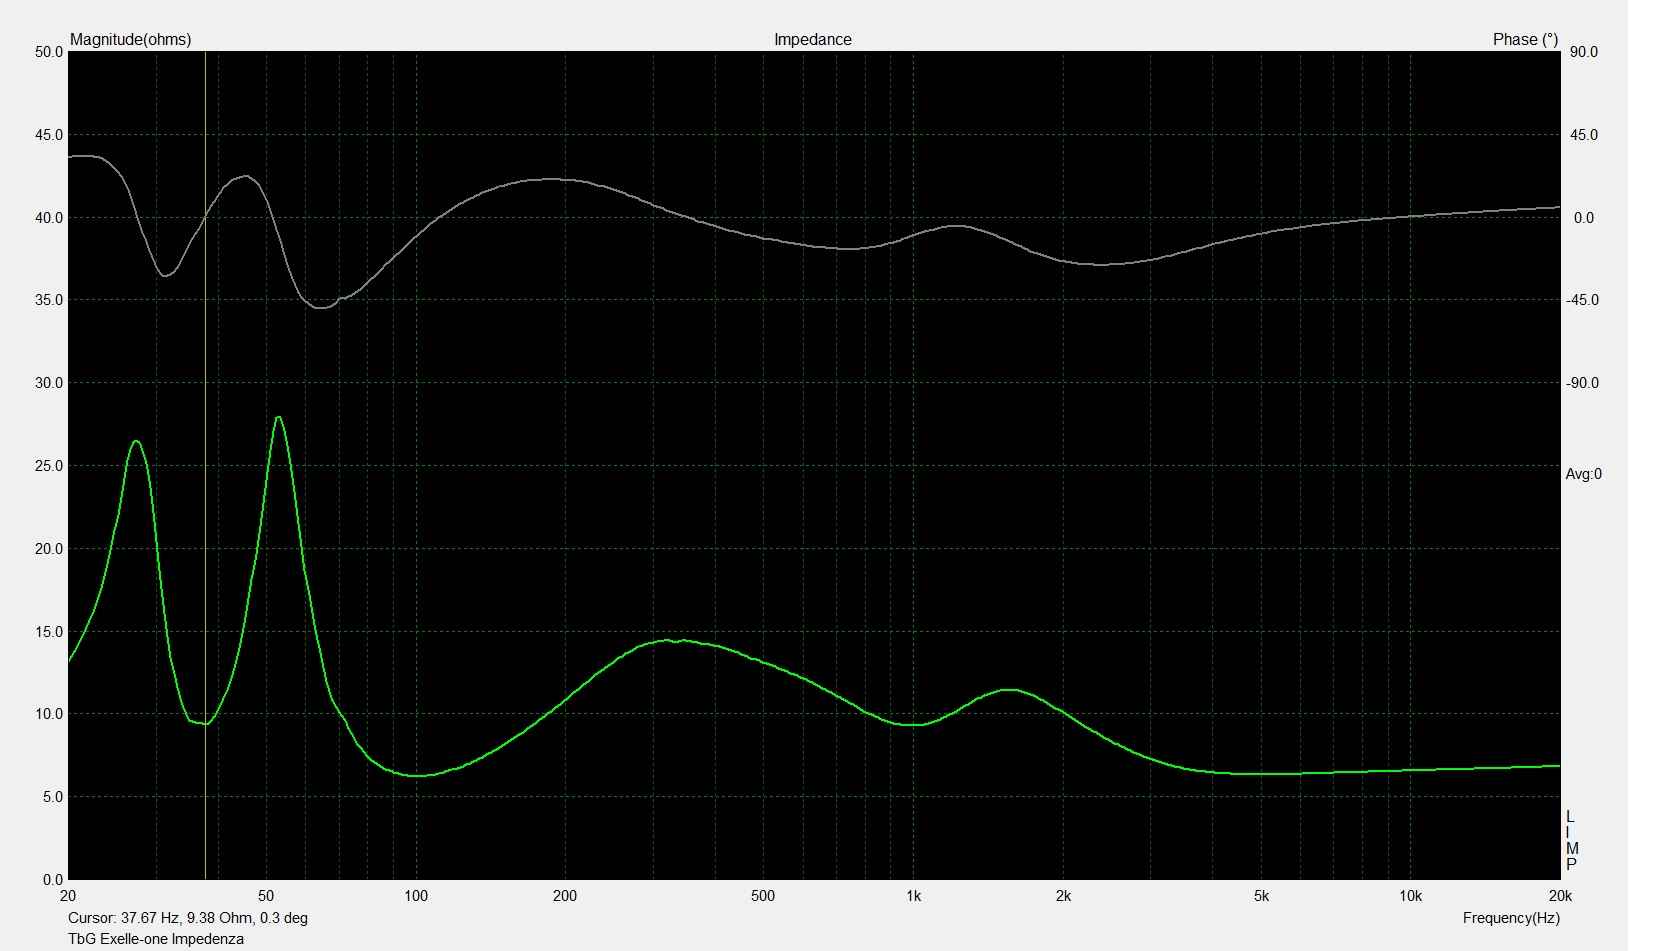
Task: Click the 'Frequency(Hz)' axis label
Action: tap(1510, 918)
